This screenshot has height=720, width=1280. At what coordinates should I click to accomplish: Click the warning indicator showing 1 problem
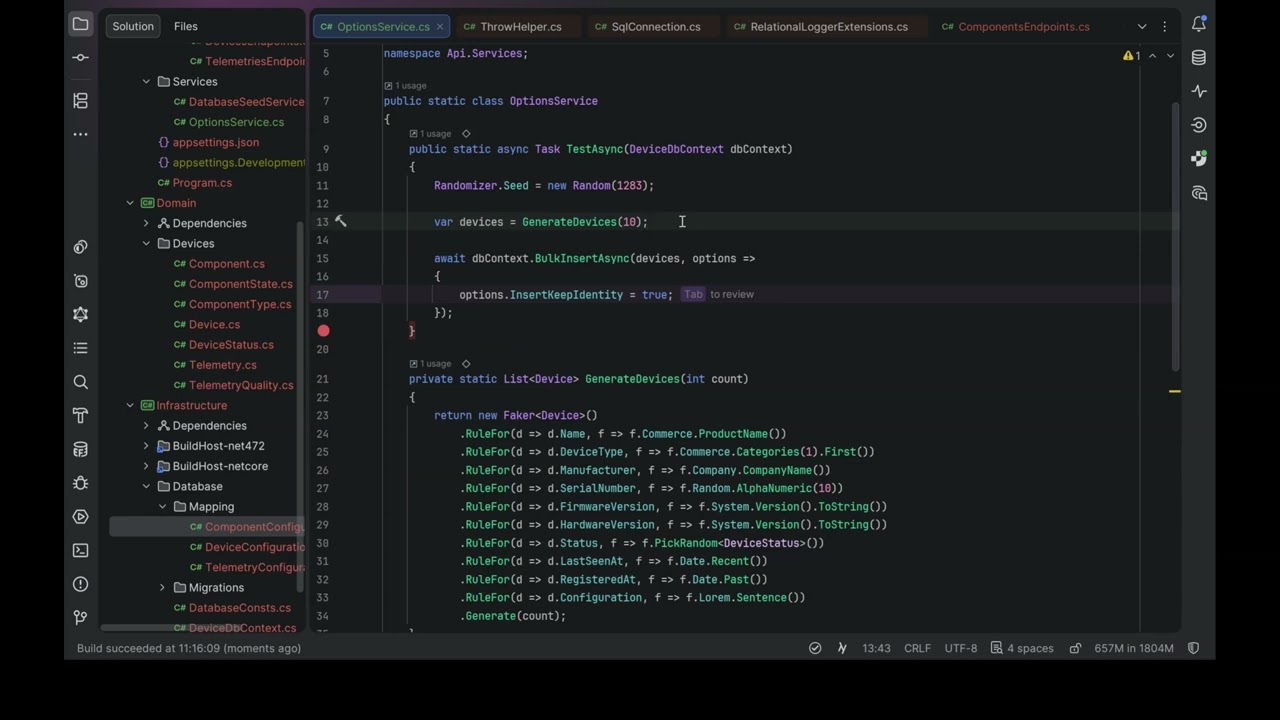point(1131,56)
